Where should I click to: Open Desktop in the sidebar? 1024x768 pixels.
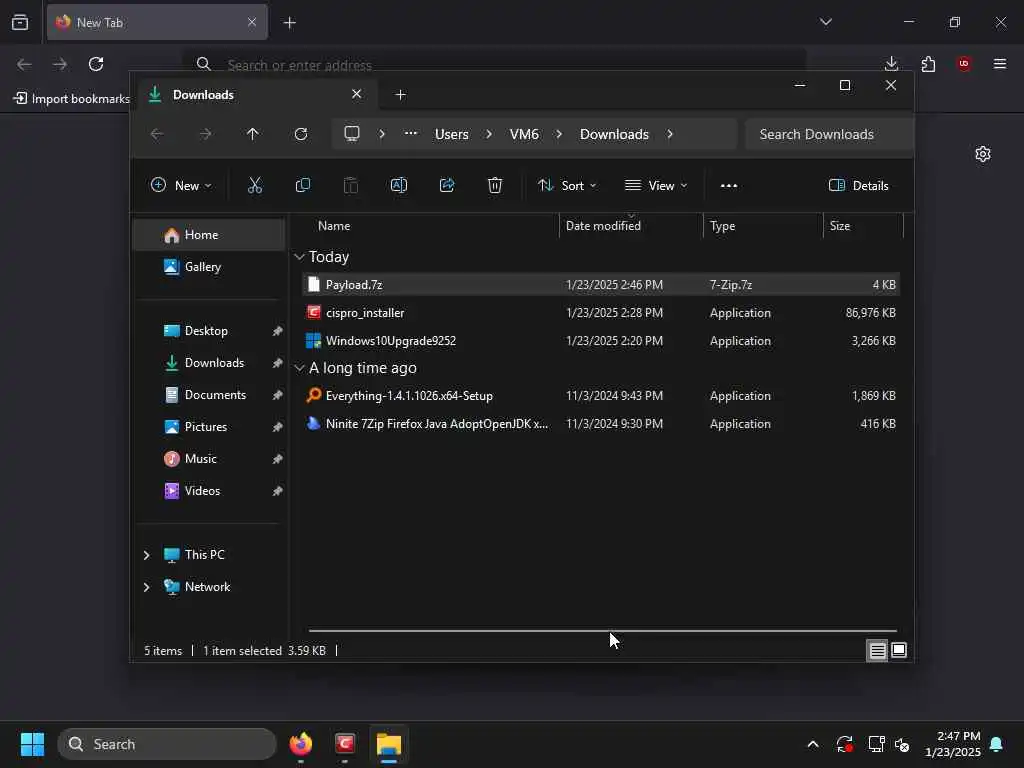point(209,331)
